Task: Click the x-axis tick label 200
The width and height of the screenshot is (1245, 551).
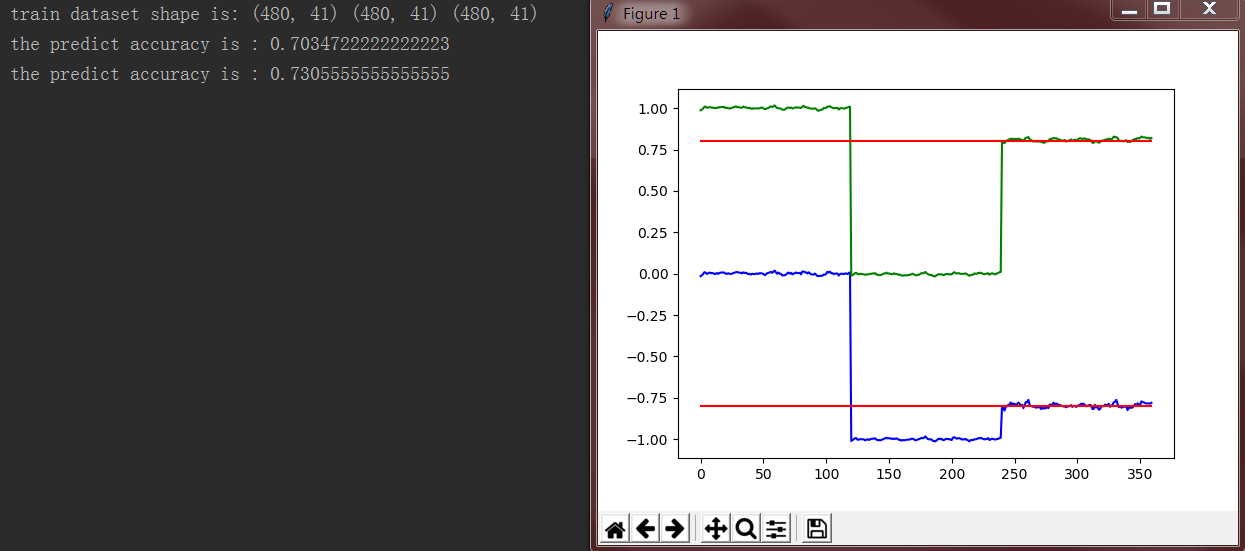Action: pos(951,473)
